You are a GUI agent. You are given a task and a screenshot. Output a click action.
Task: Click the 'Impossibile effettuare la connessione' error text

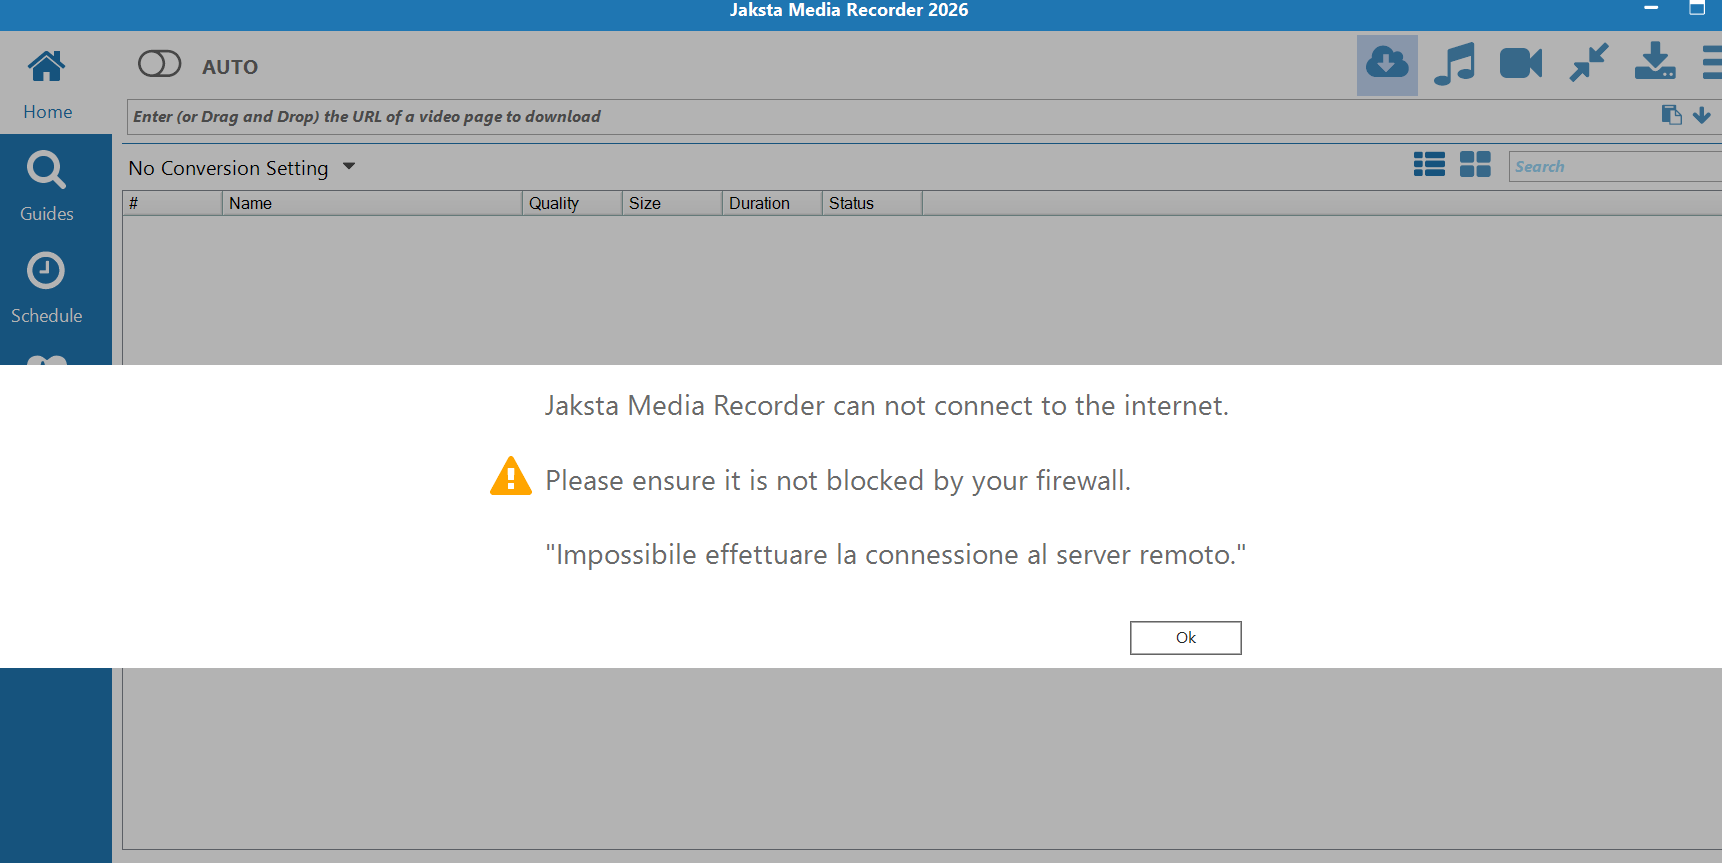point(896,555)
